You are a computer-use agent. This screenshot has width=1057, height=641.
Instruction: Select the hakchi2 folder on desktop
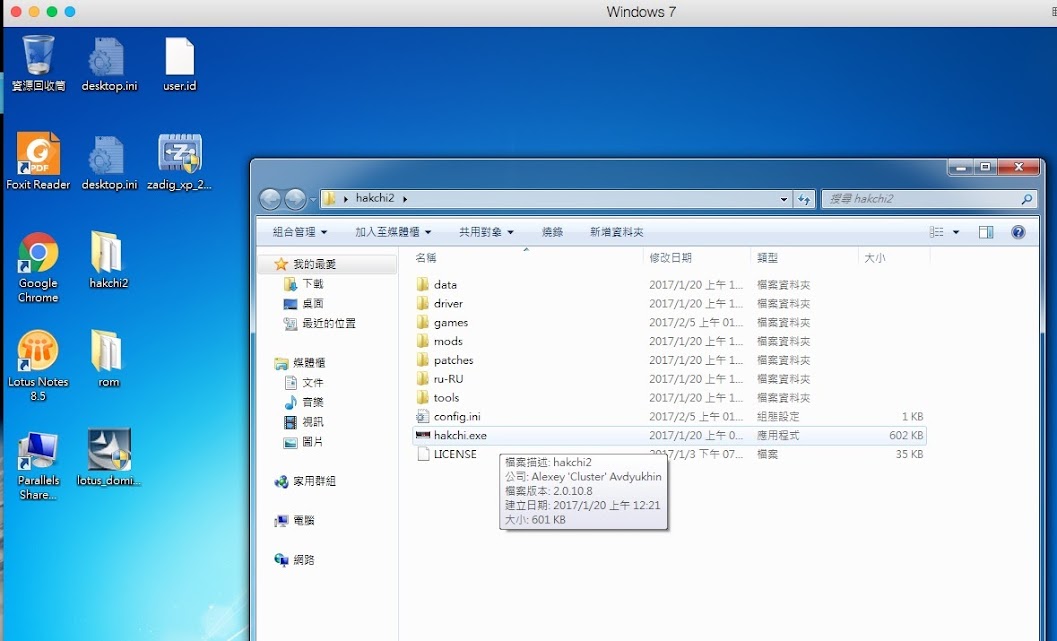click(x=109, y=260)
